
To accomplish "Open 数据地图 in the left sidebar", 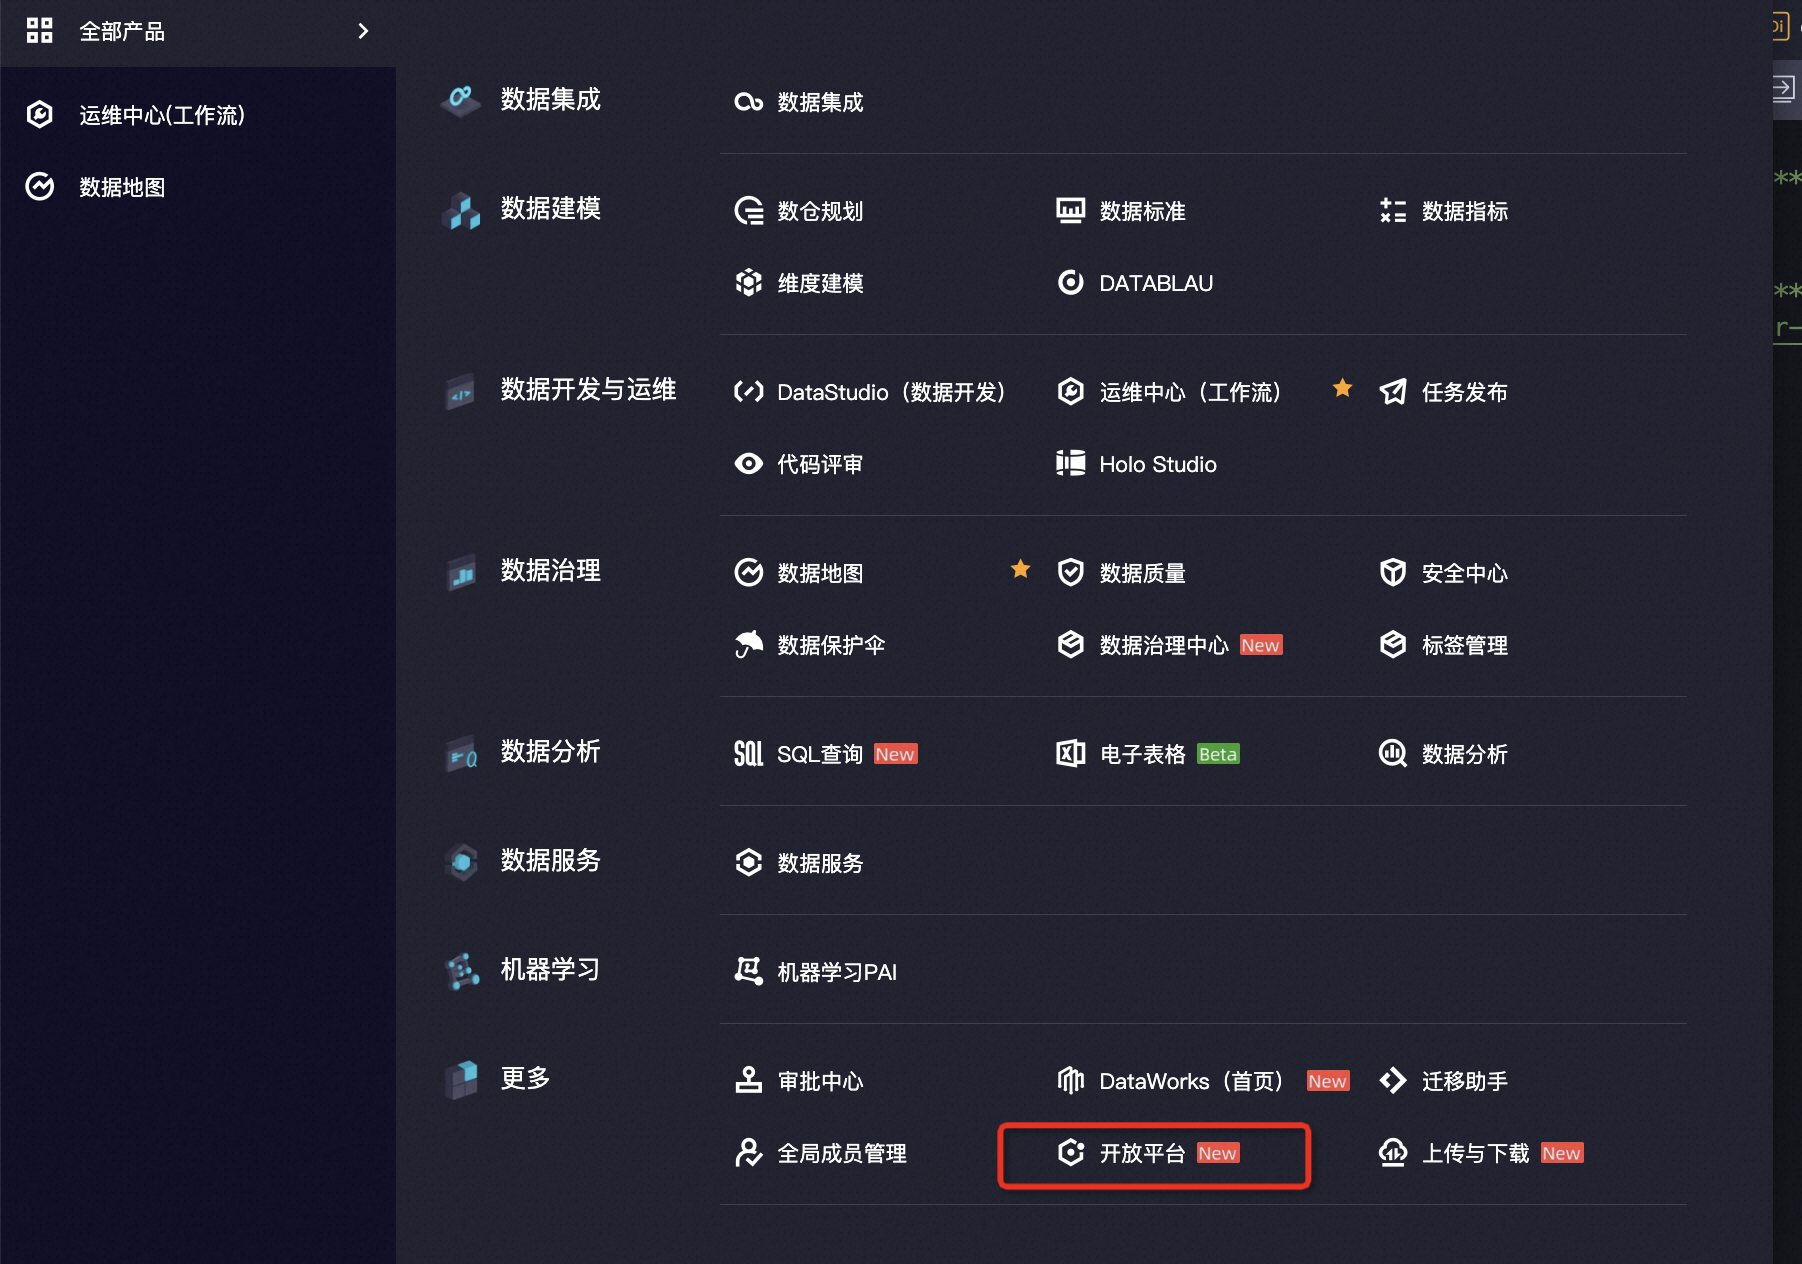I will click(x=122, y=187).
